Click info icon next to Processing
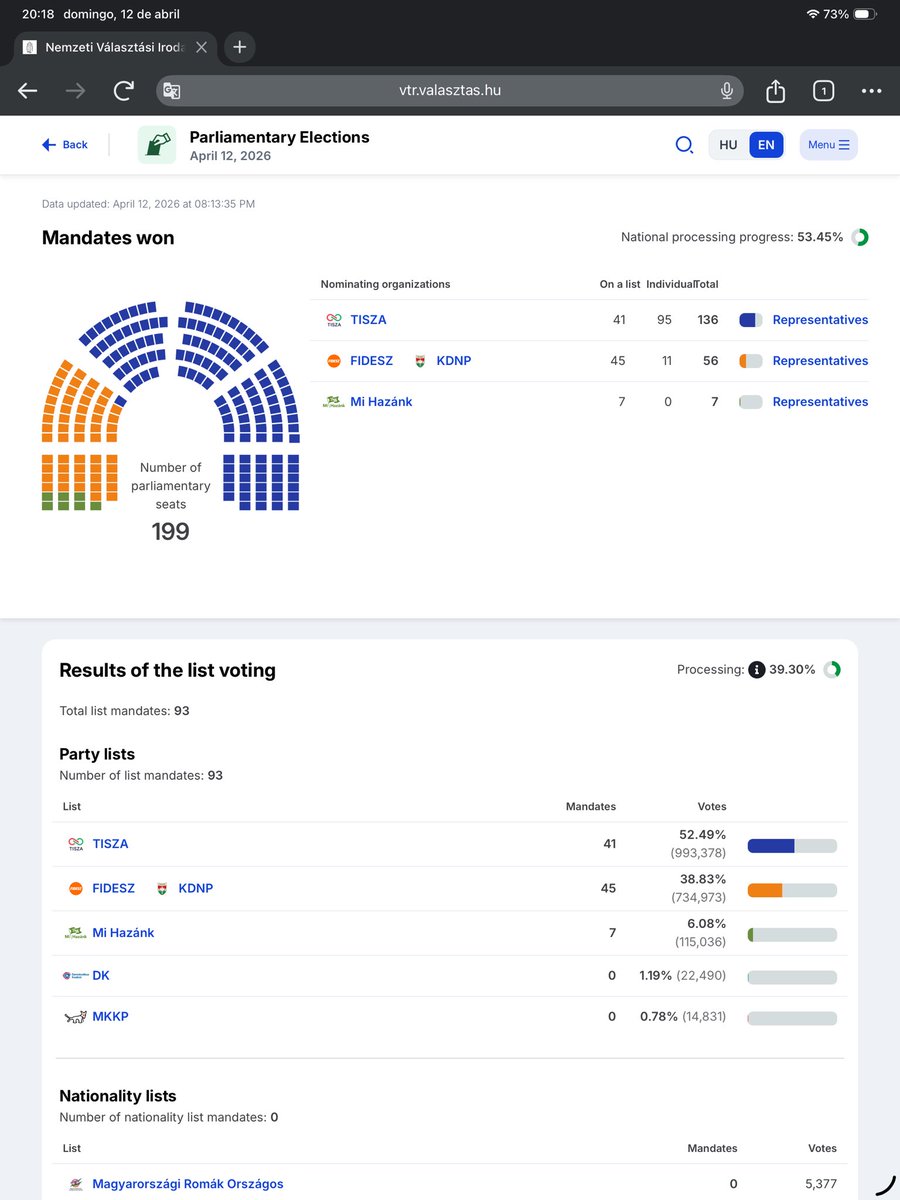The width and height of the screenshot is (900, 1200). pyautogui.click(x=756, y=670)
